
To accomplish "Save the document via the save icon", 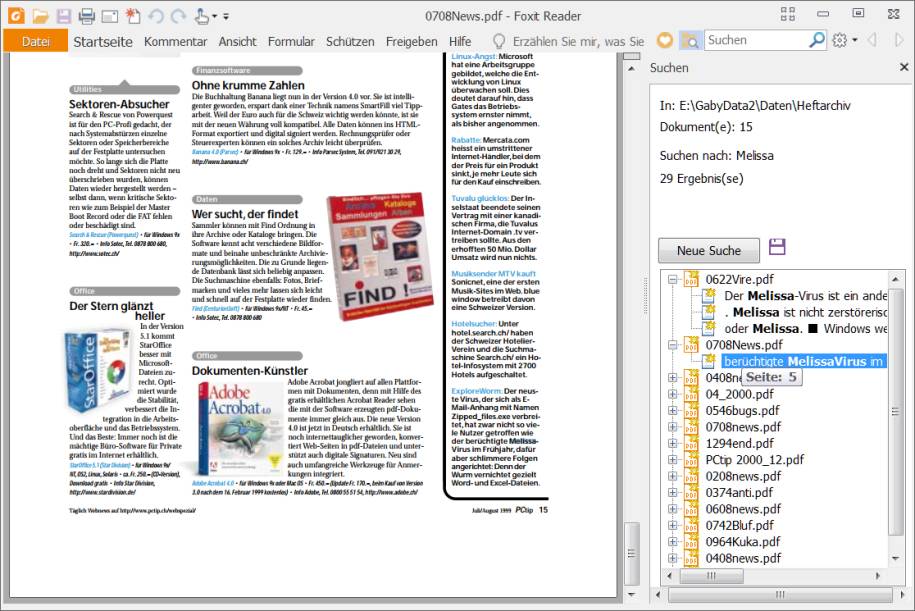I will click(62, 16).
